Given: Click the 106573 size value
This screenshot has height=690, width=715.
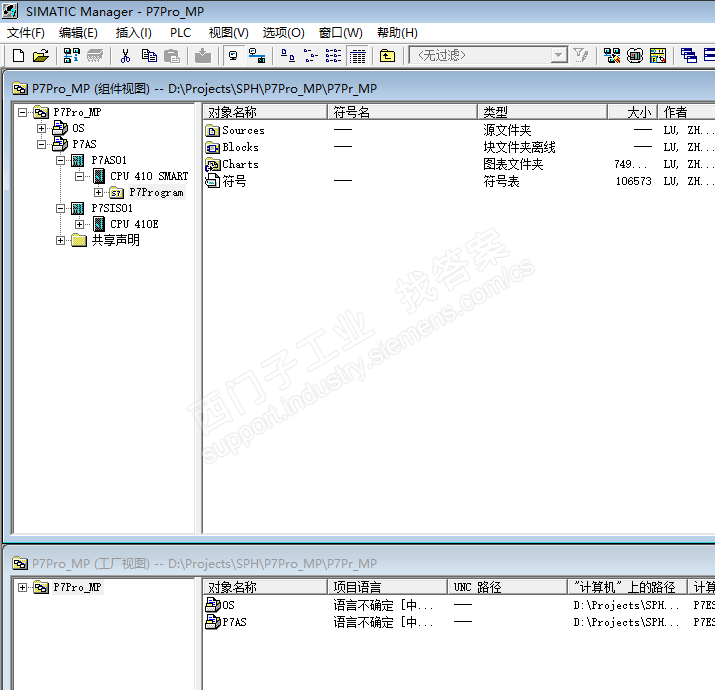Looking at the screenshot, I should [633, 182].
